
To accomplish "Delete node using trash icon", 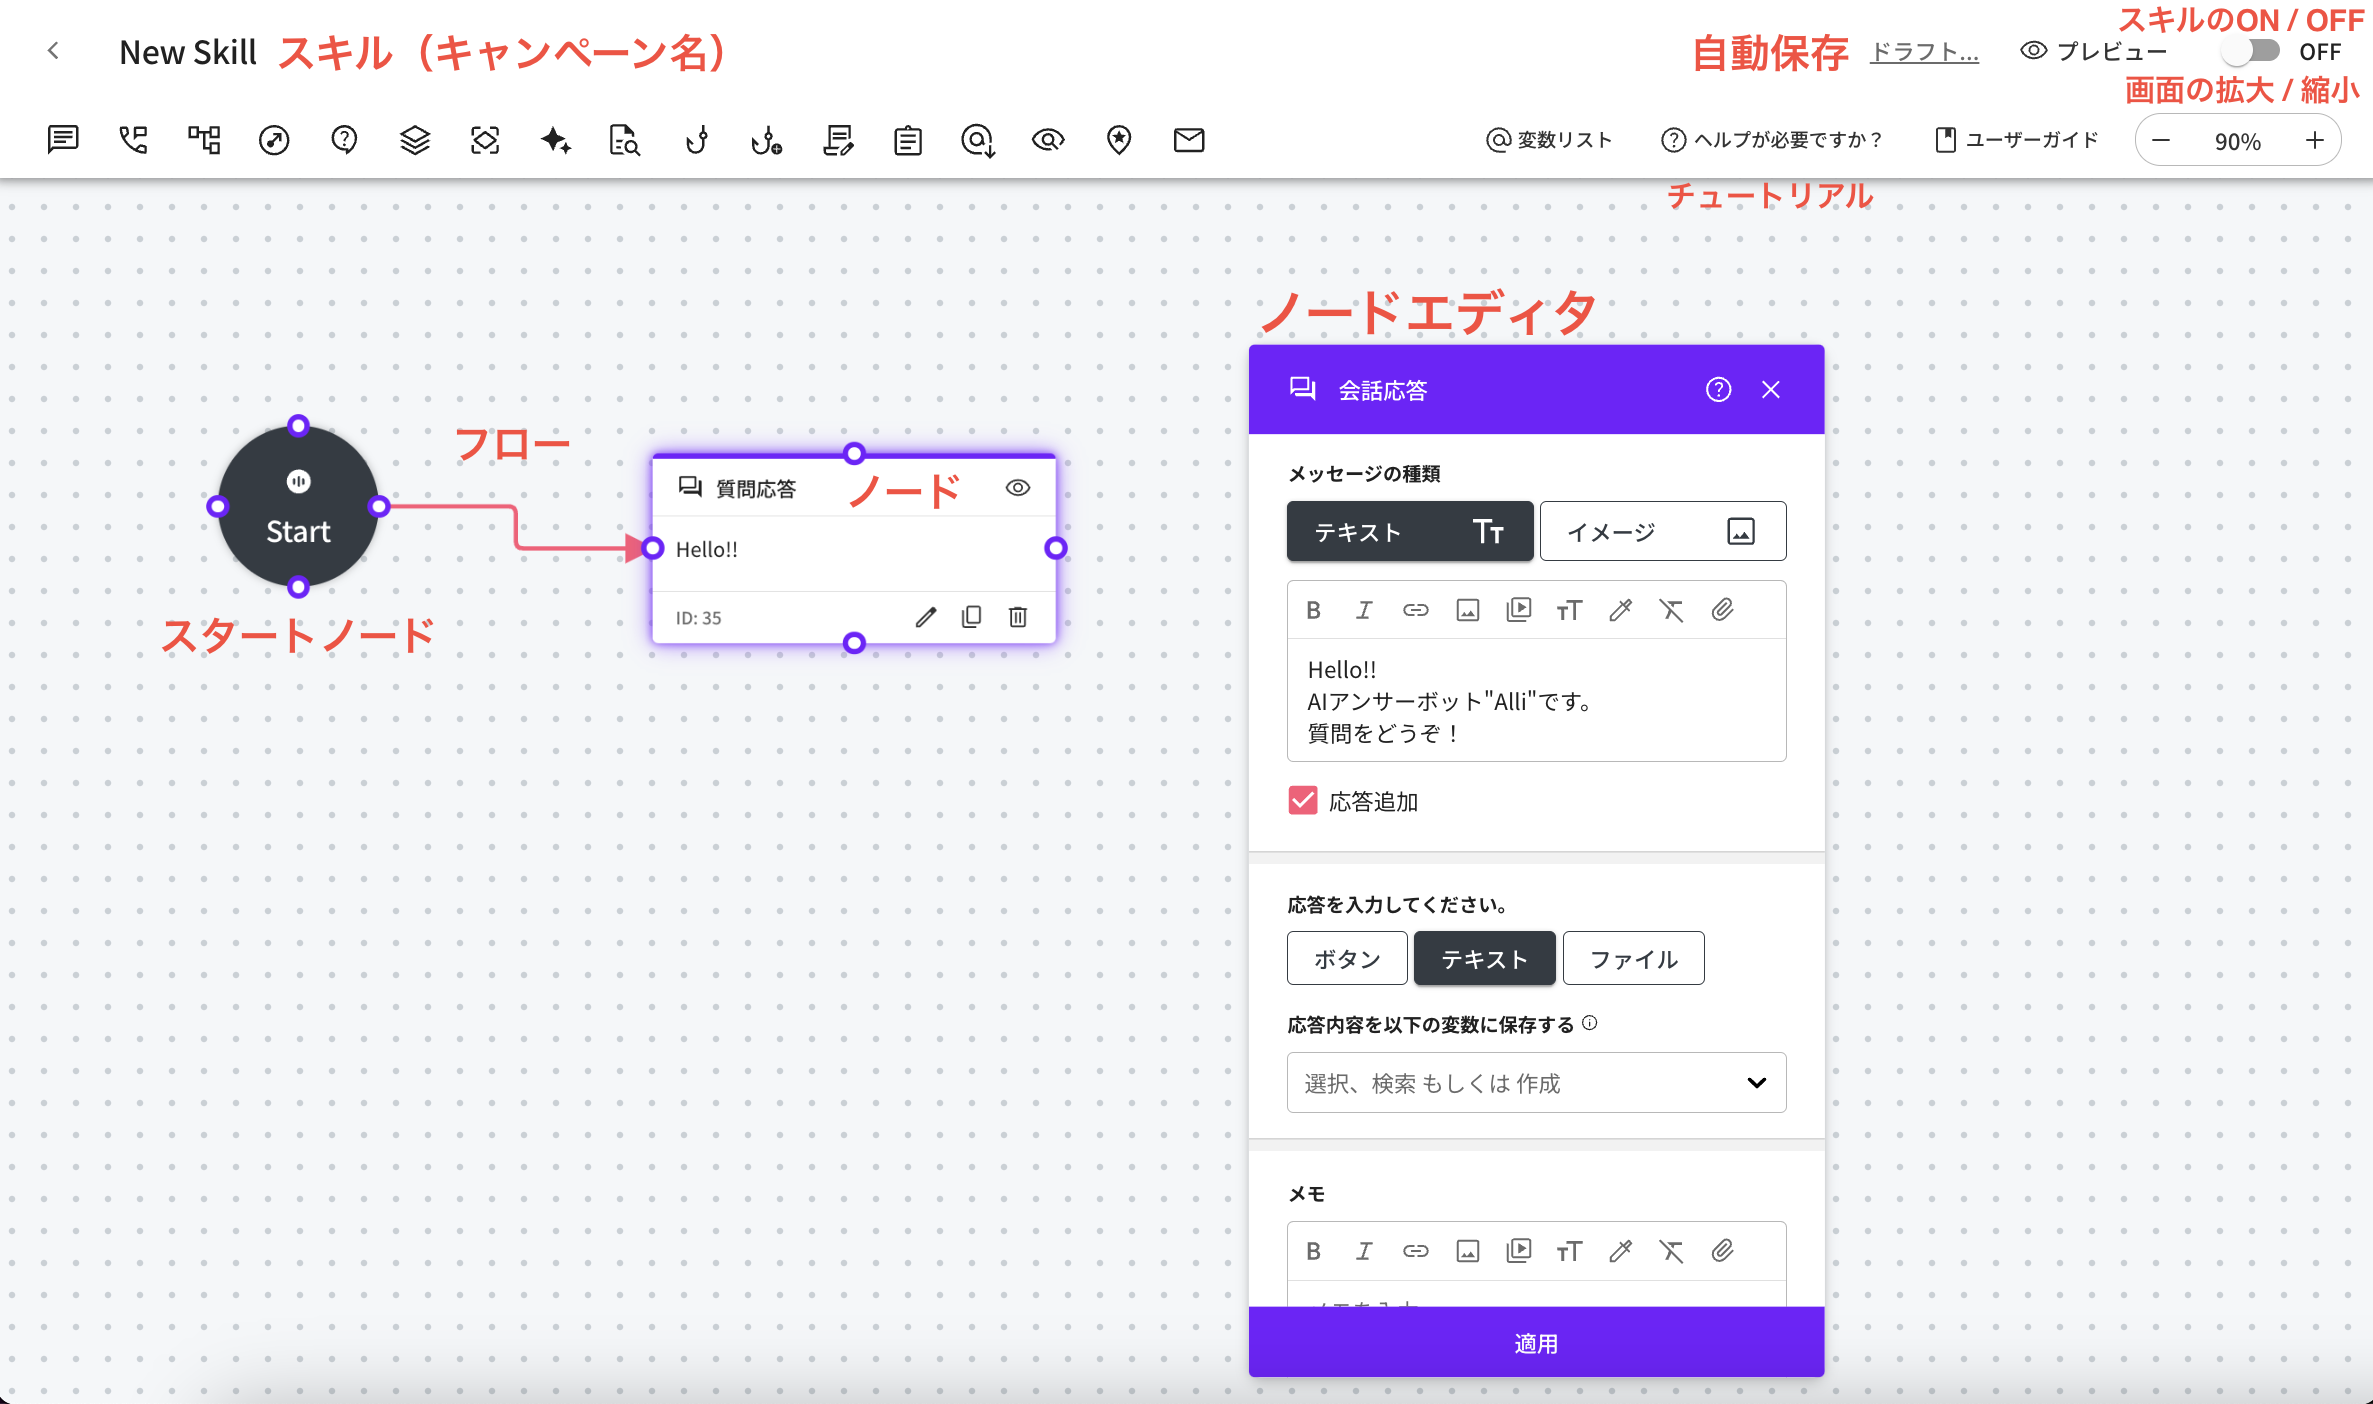I will click(x=1018, y=617).
